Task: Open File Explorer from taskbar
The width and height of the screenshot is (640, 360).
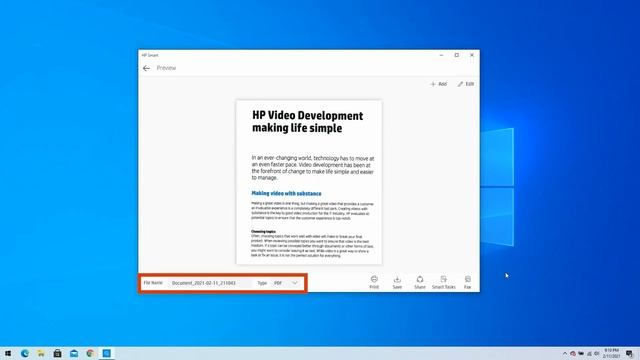Action: point(41,353)
